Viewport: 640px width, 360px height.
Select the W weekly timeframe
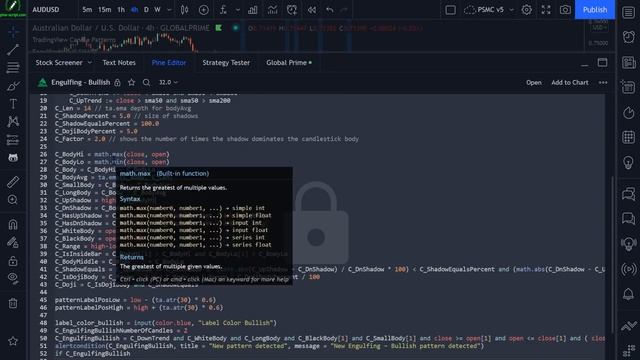click(157, 9)
